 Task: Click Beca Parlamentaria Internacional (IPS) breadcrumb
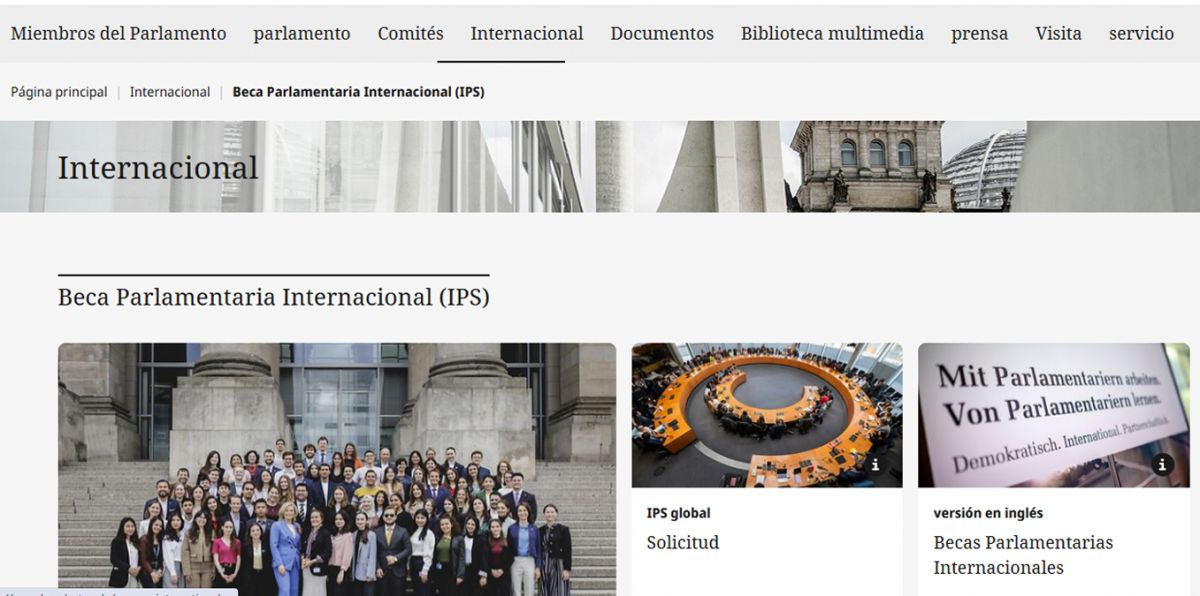click(x=358, y=92)
